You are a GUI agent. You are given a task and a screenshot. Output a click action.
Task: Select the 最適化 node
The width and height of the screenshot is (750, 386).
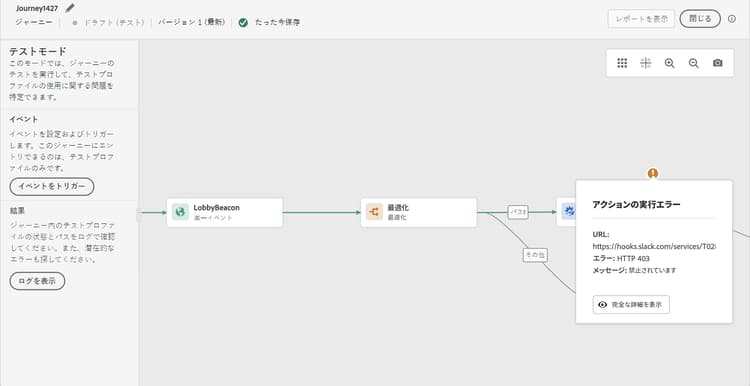419,212
